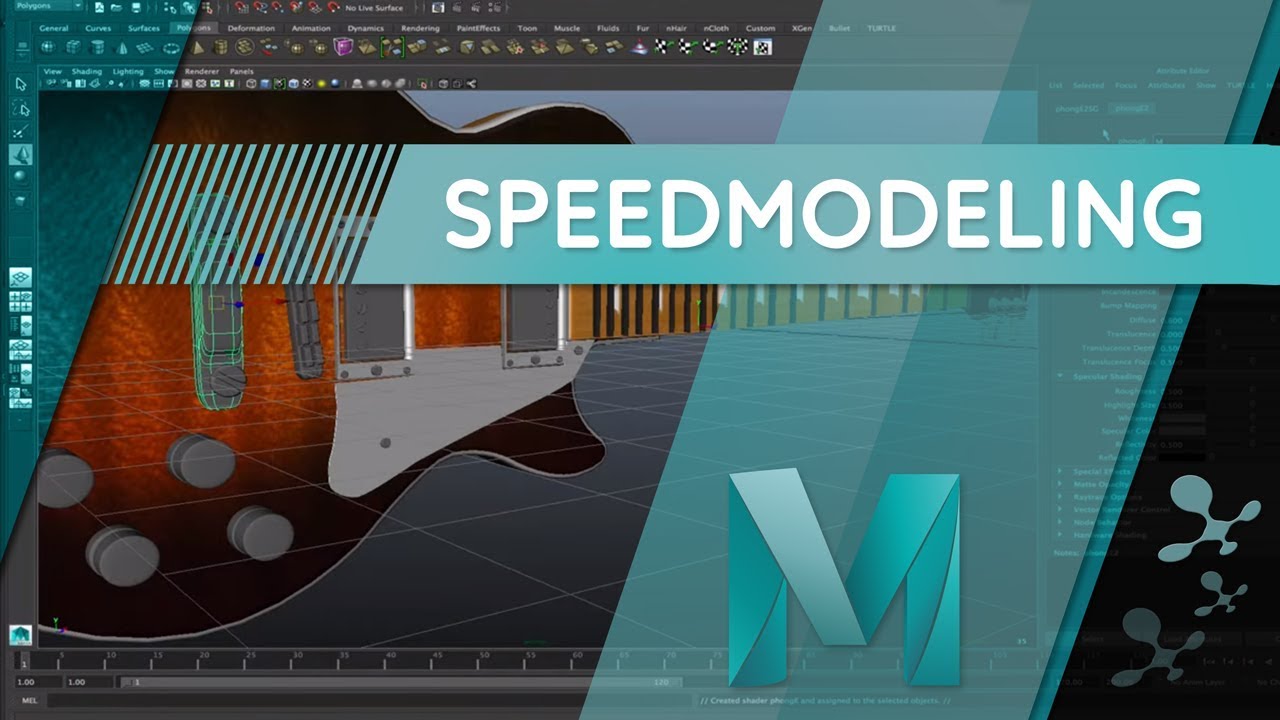Open the Shading panel menu
The width and height of the screenshot is (1280, 720).
point(87,72)
